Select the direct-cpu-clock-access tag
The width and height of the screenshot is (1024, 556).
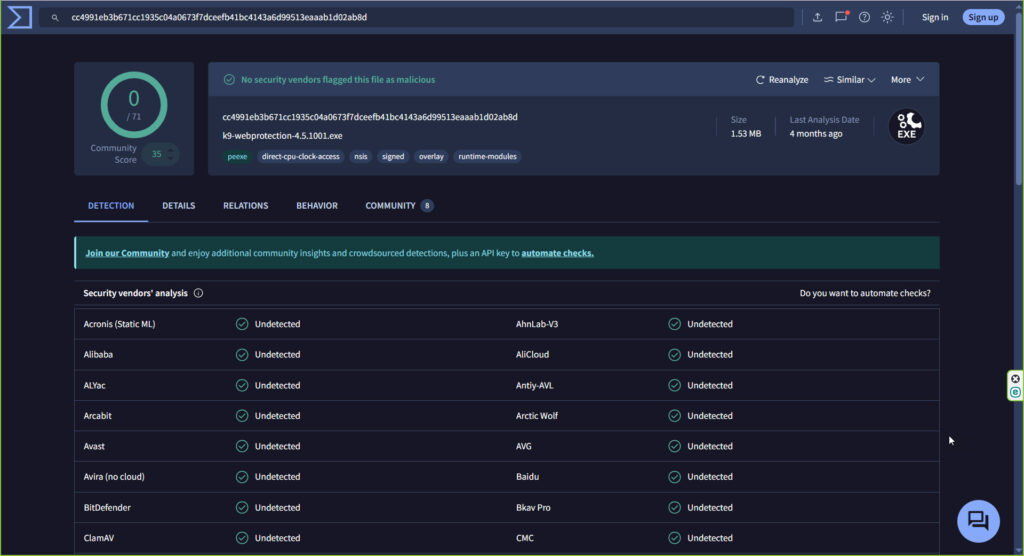point(300,157)
